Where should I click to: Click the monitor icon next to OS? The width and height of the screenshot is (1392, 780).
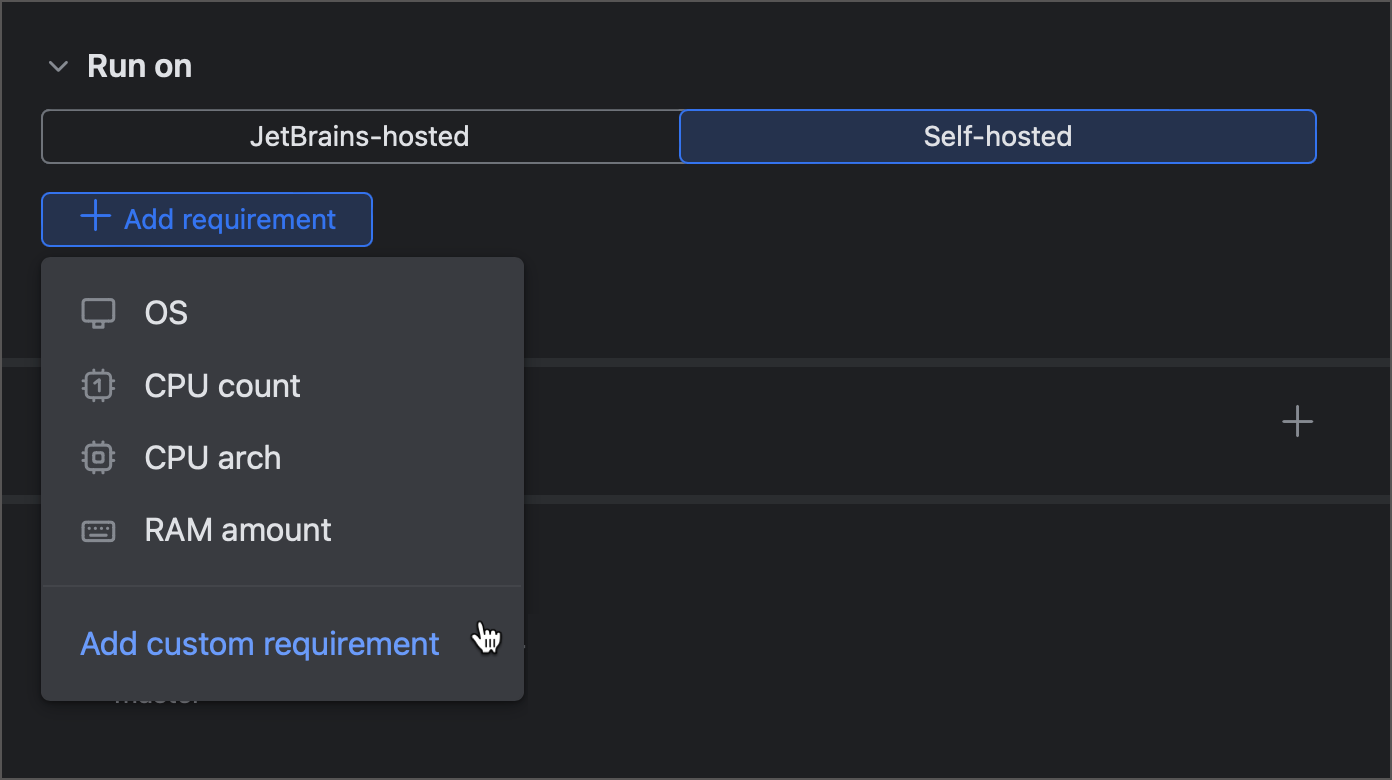pyautogui.click(x=98, y=312)
